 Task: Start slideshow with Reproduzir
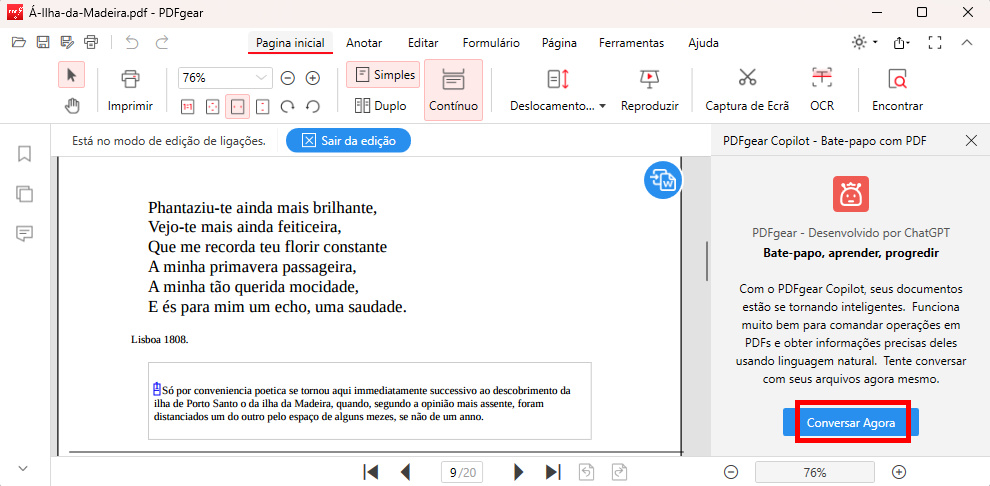649,90
